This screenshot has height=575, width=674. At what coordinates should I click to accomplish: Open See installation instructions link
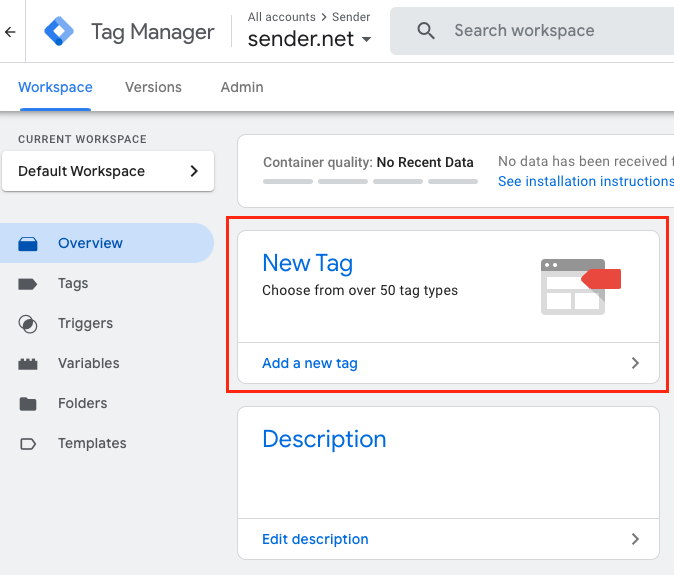click(585, 181)
